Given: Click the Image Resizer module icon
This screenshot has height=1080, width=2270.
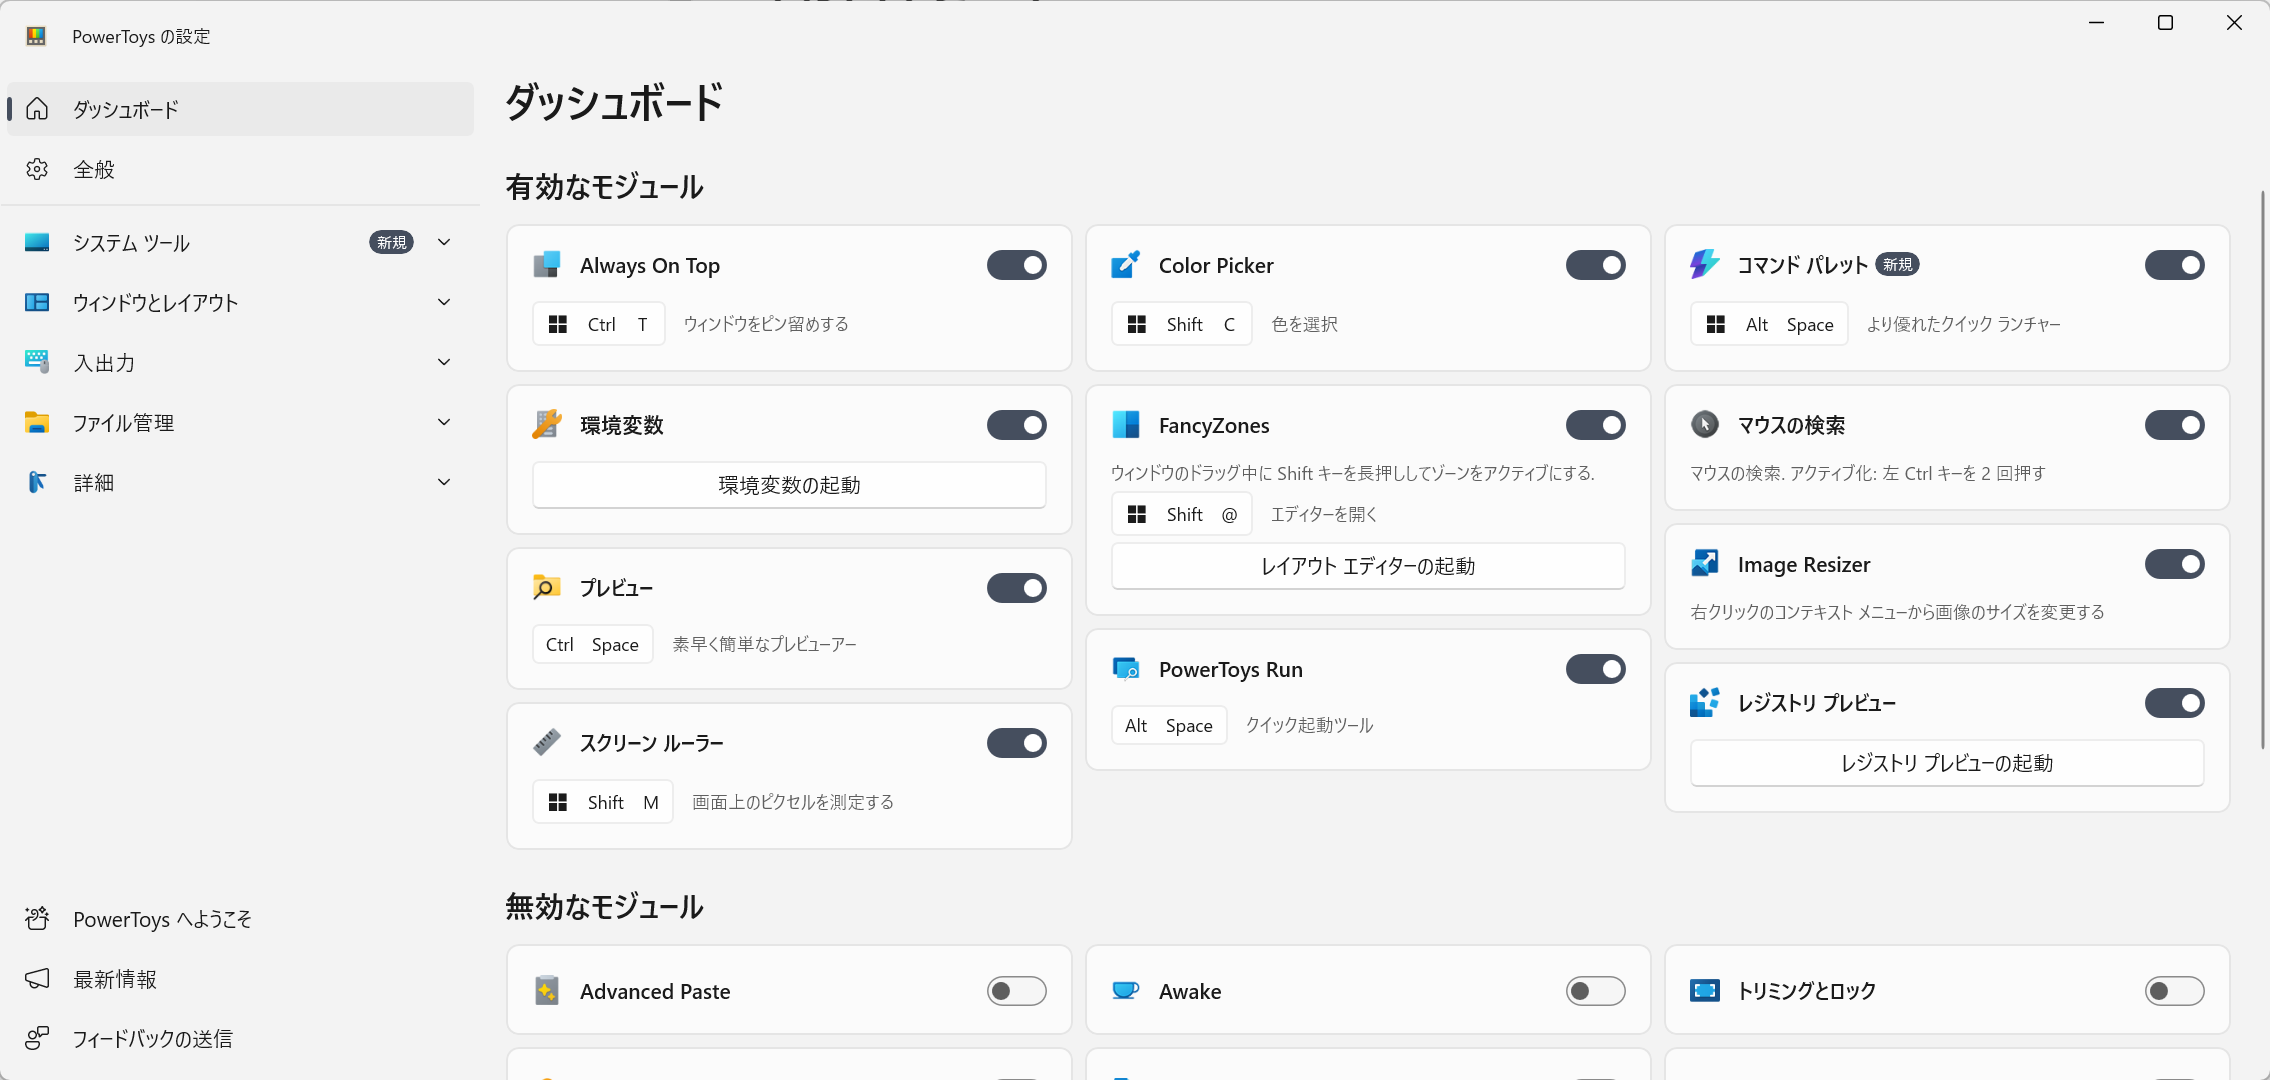Looking at the screenshot, I should tap(1704, 564).
